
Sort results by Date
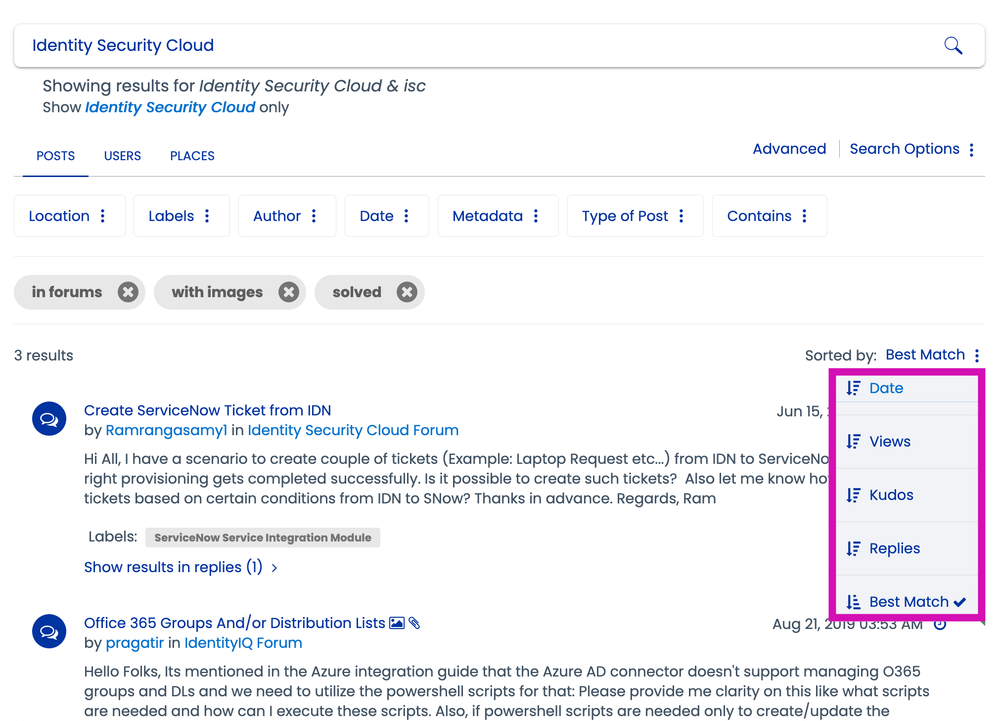886,388
